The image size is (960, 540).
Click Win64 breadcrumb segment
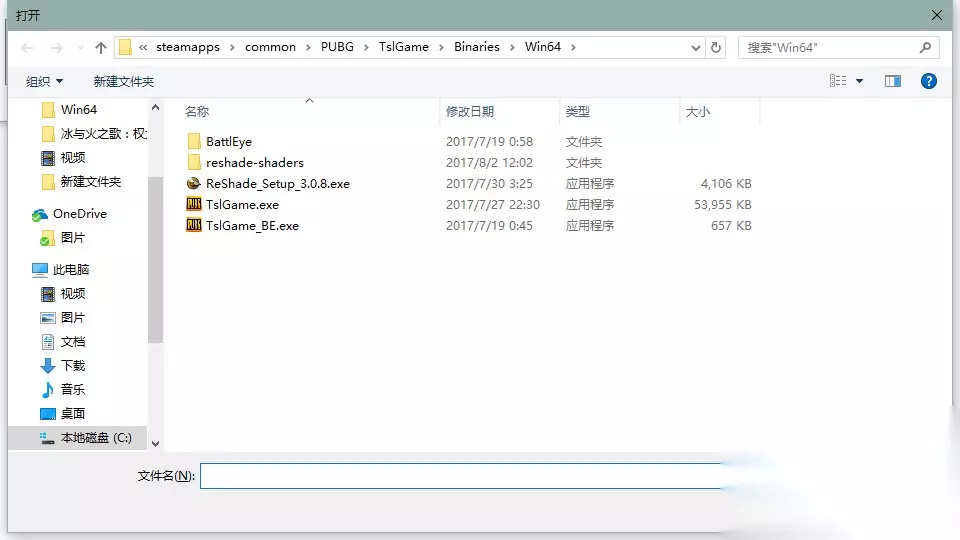point(542,47)
